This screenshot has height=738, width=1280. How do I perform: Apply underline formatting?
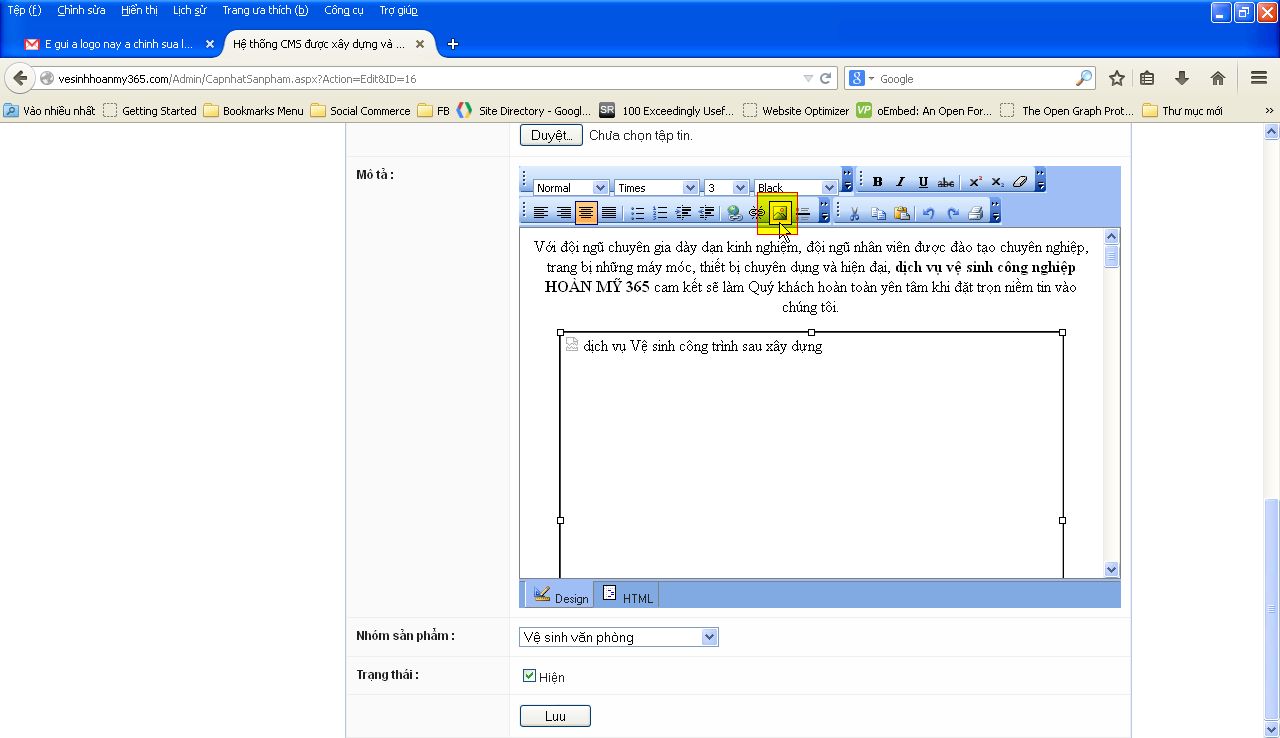pyautogui.click(x=923, y=182)
